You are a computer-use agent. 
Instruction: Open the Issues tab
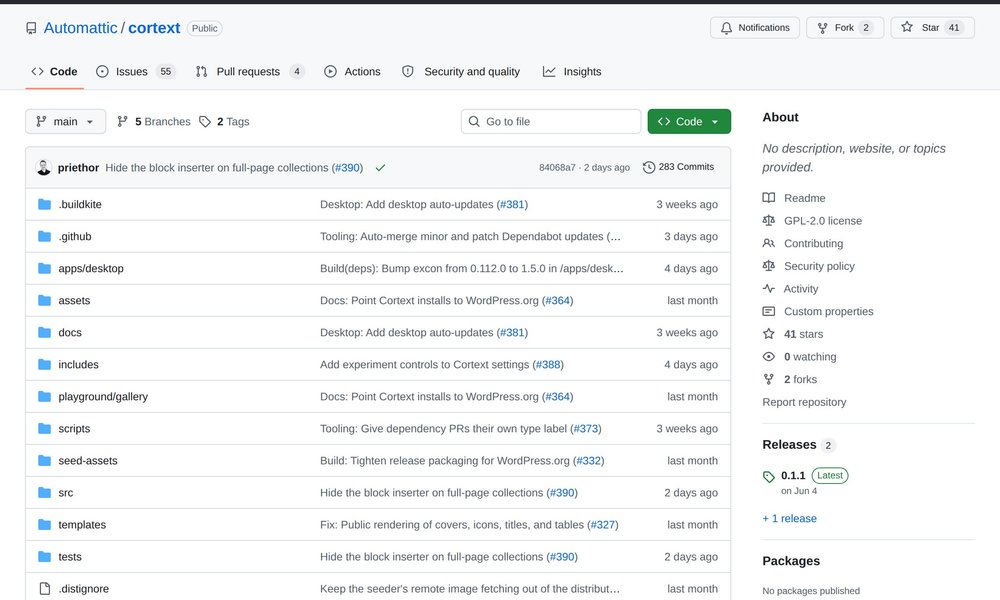135,71
